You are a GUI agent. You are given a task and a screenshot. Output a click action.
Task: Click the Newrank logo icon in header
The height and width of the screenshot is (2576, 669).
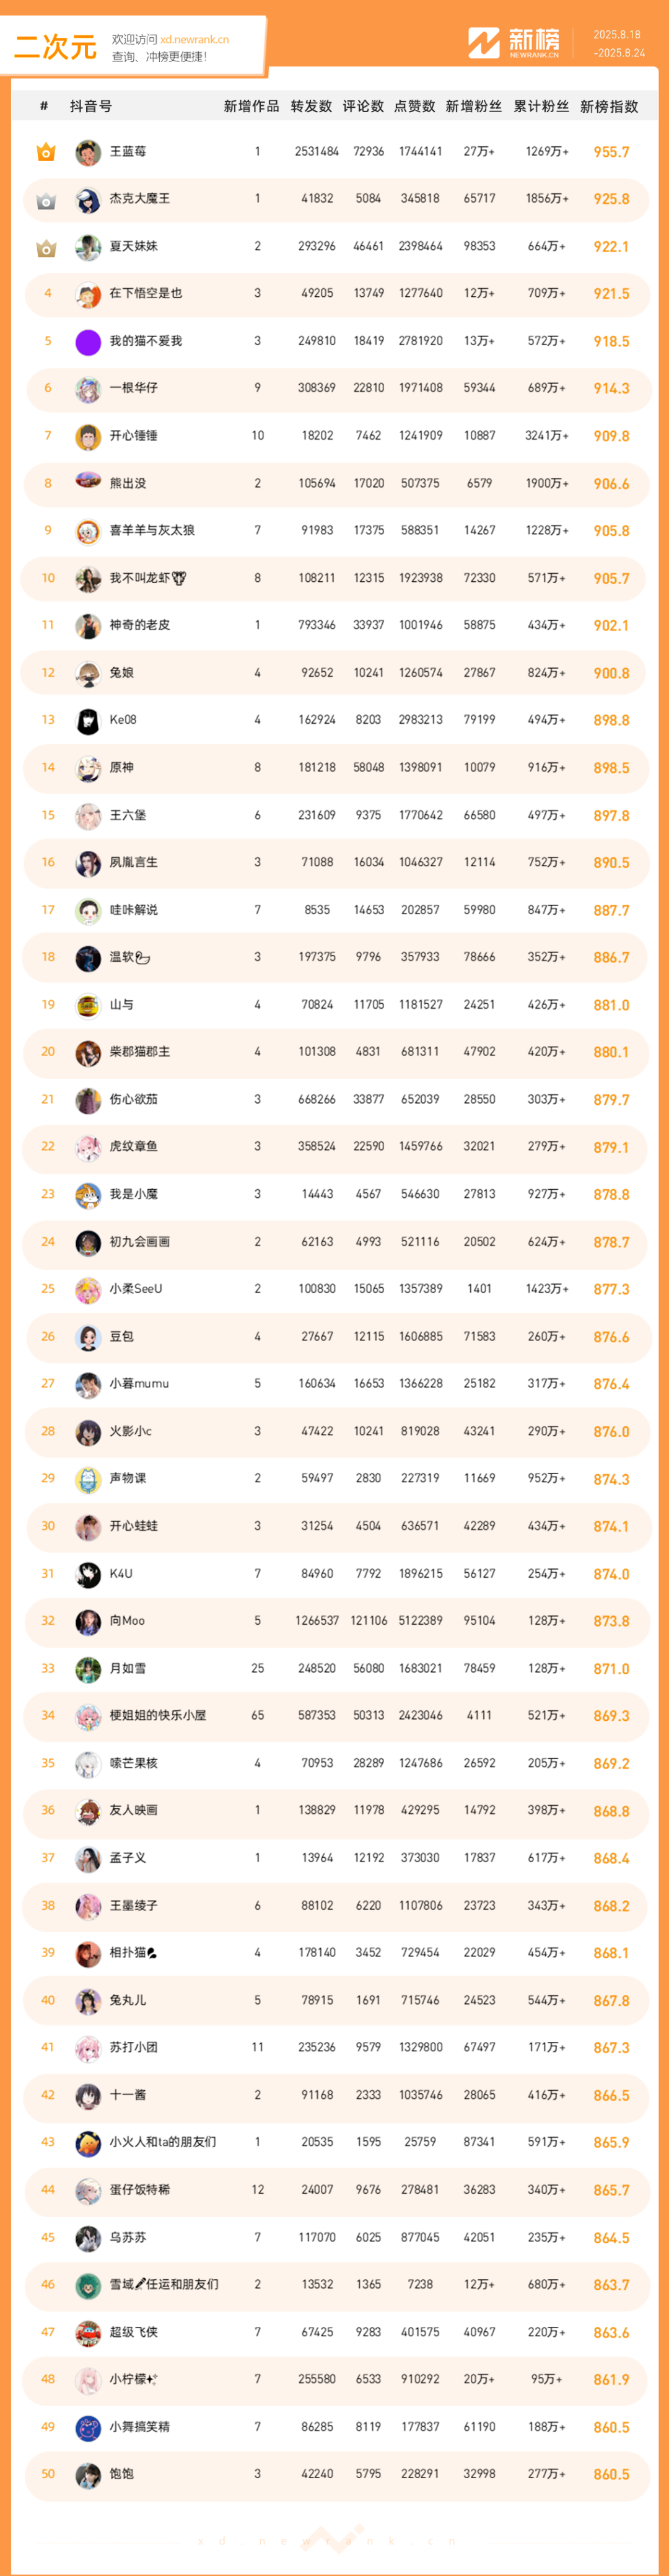[484, 43]
